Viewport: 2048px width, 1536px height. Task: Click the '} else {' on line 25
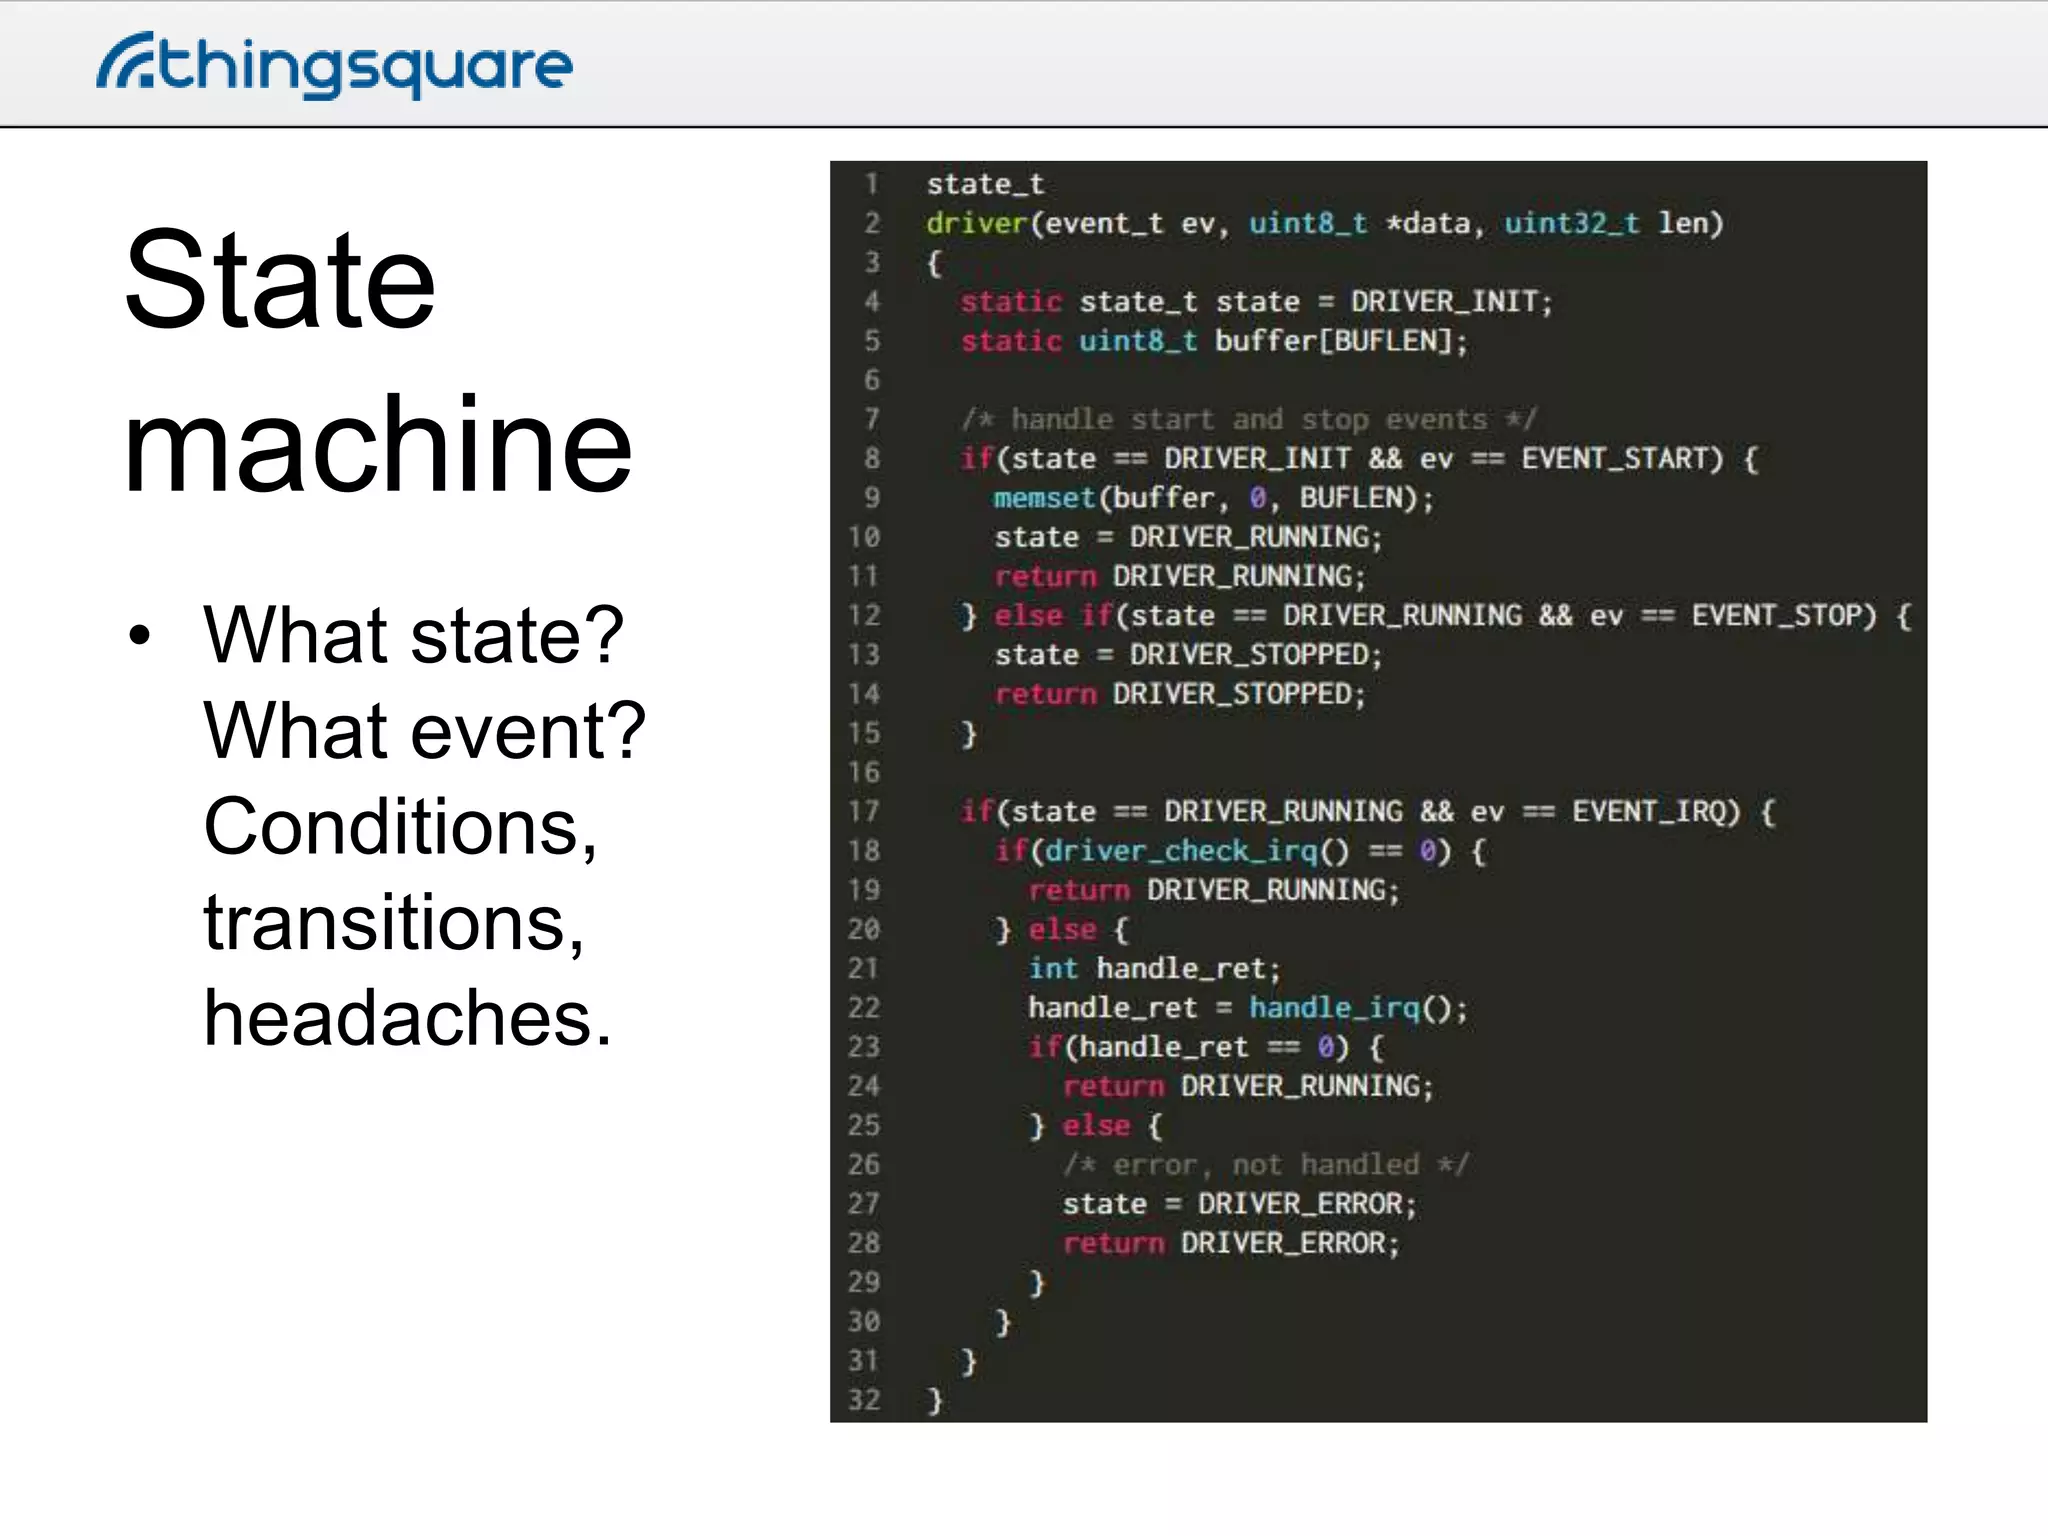coord(1095,1125)
